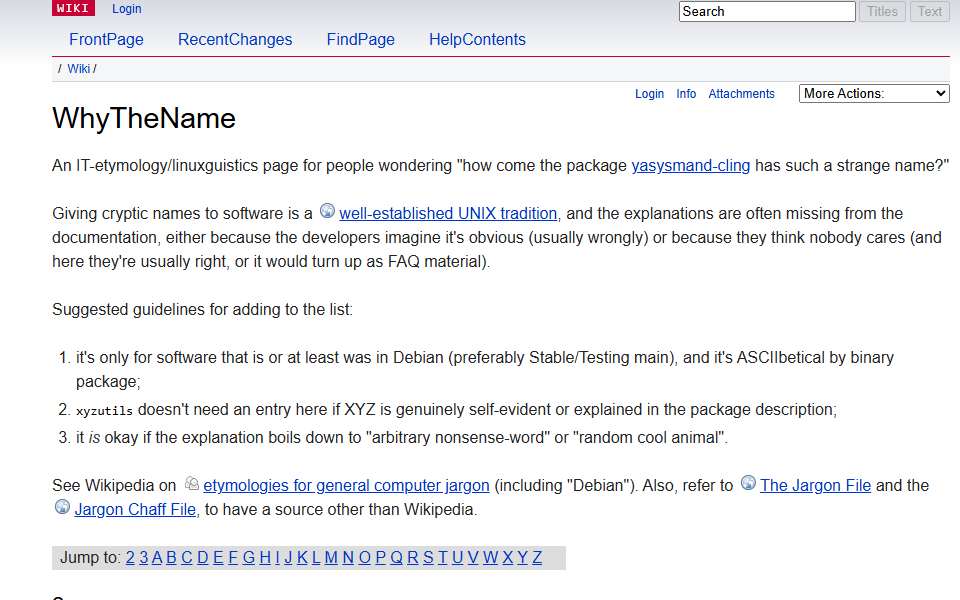Jump to section I
Screen dimensions: 960x600
click(x=277, y=558)
